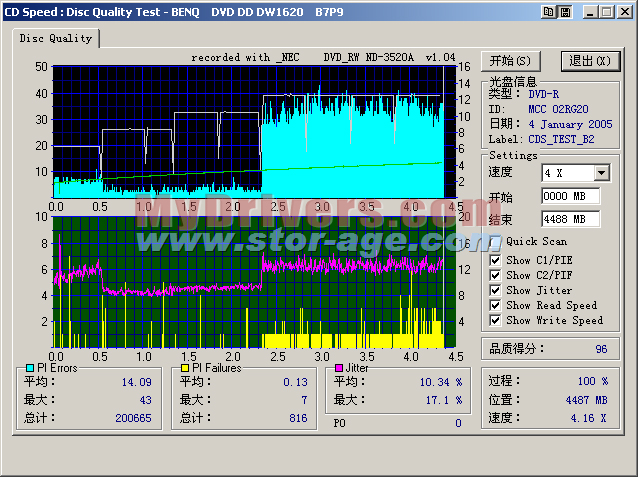Click the yellow PI Failures legend swatch
638x477 pixels.
[186, 368]
